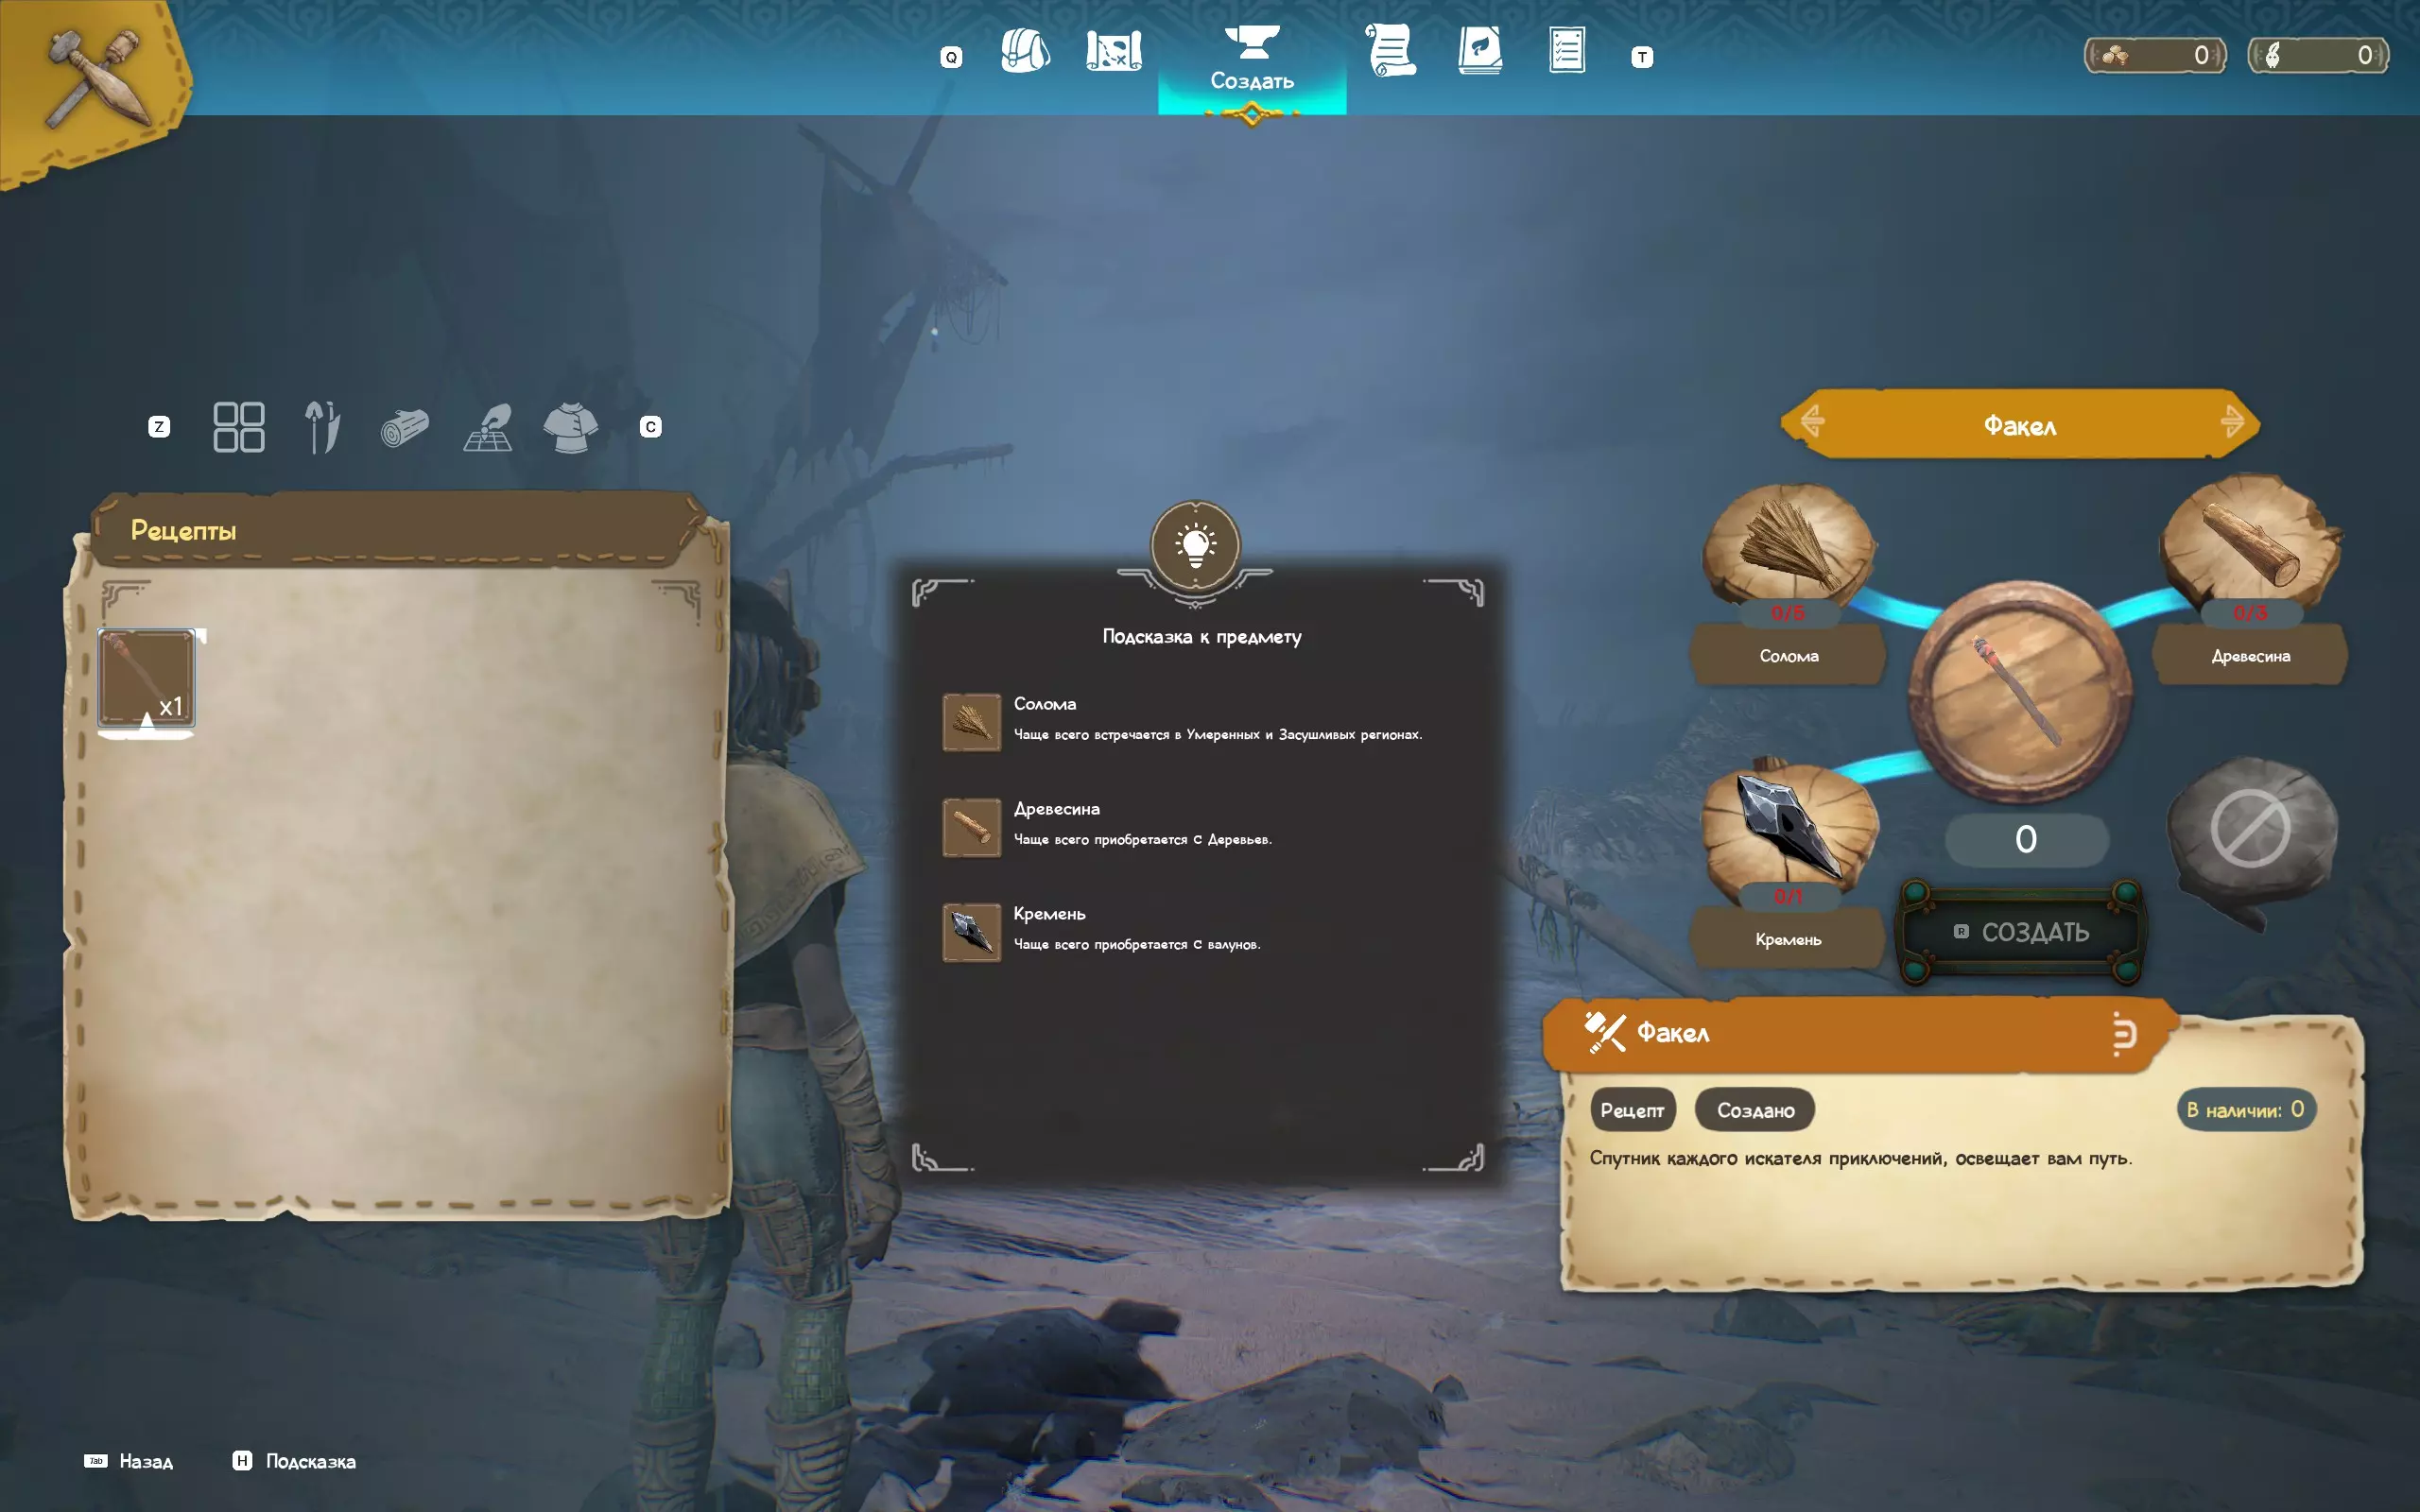2420x1512 pixels.
Task: Open the checklist tab
Action: click(x=1567, y=50)
